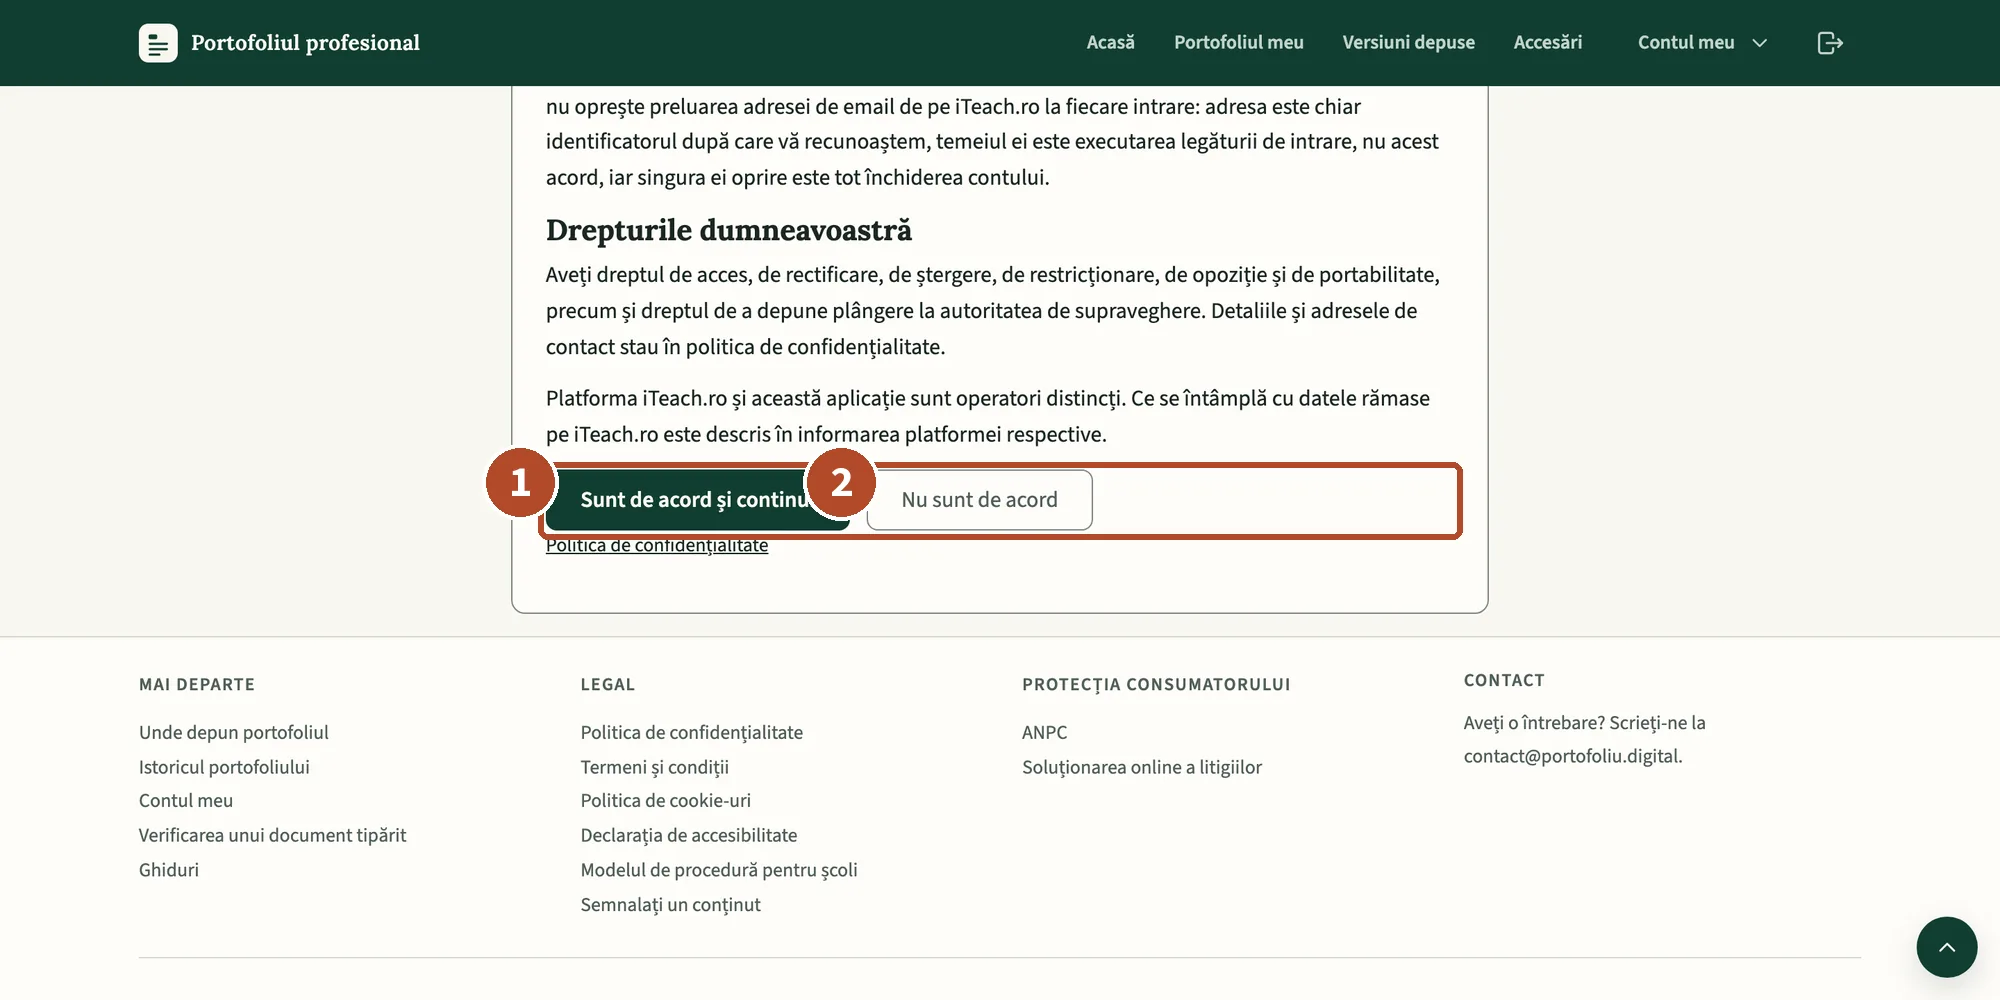This screenshot has width=2000, height=1000.
Task: Open the Accesări navigation item
Action: (x=1547, y=43)
